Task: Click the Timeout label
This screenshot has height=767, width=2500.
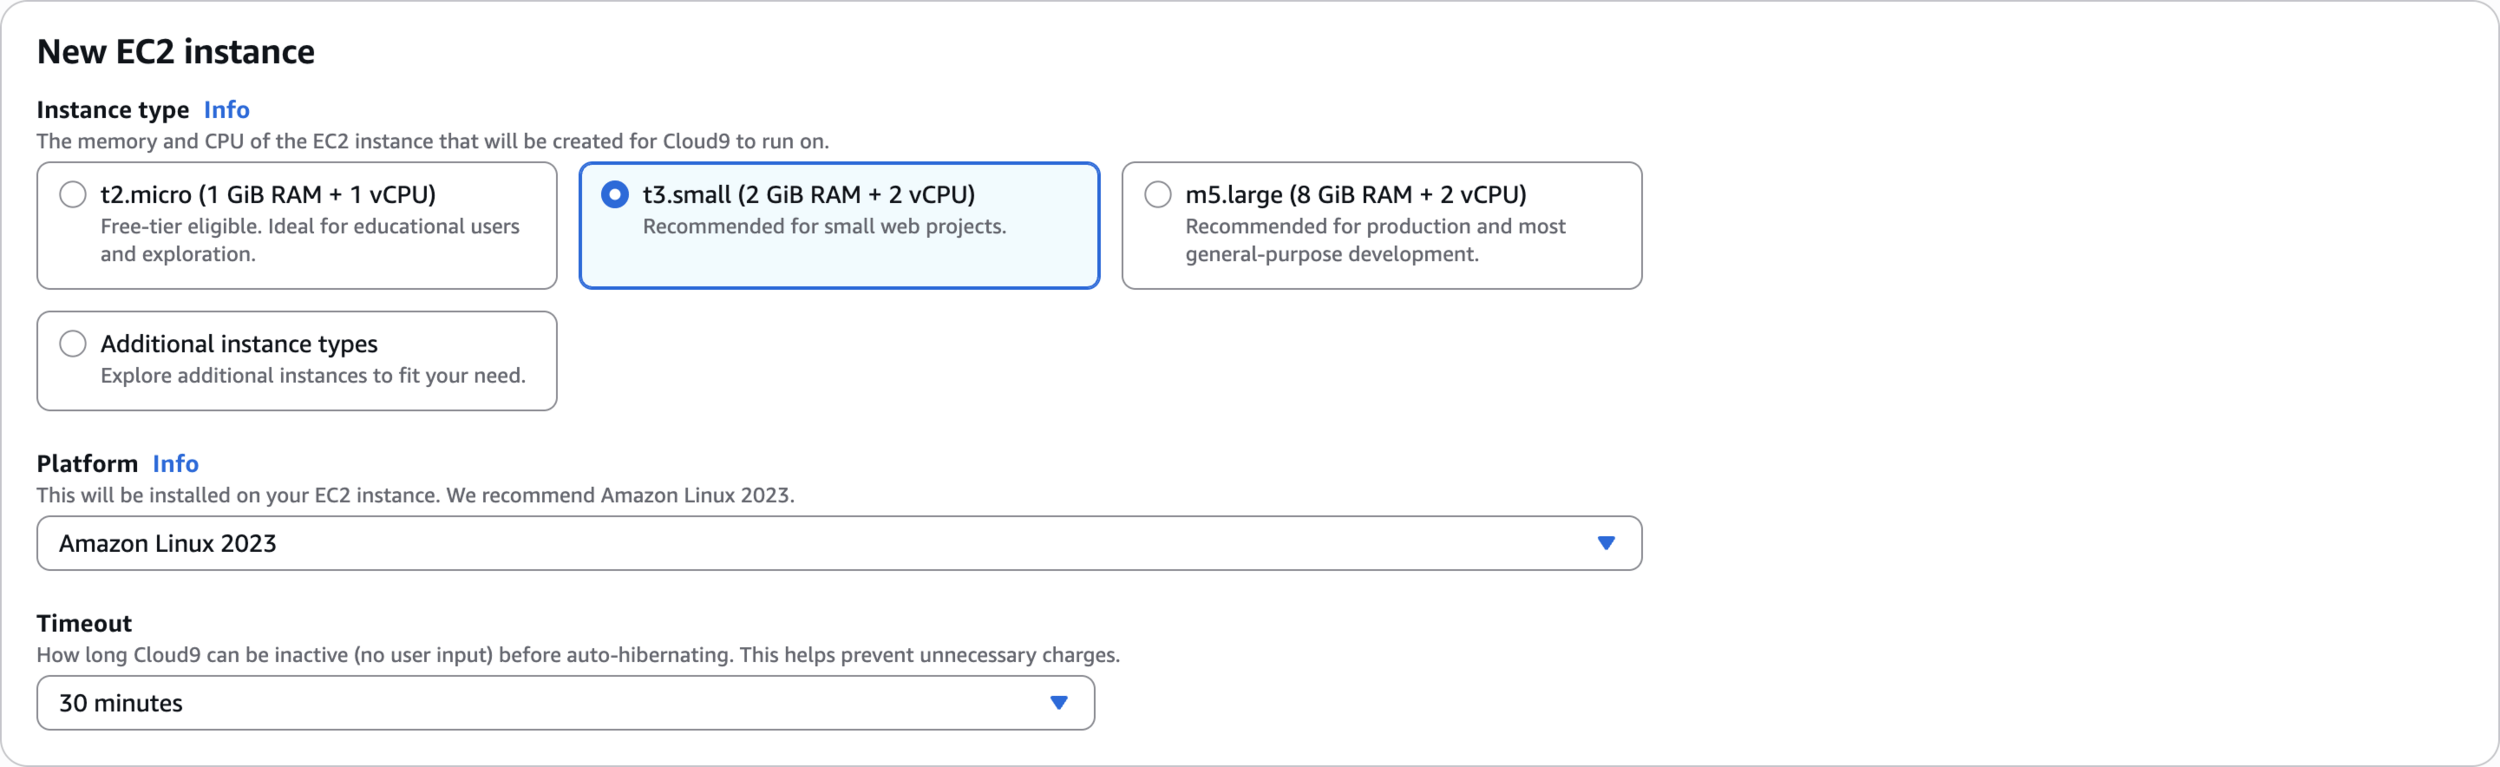Action: click(x=84, y=624)
